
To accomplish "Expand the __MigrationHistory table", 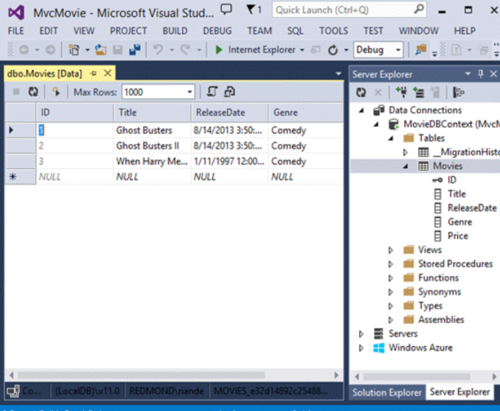I will tap(405, 153).
